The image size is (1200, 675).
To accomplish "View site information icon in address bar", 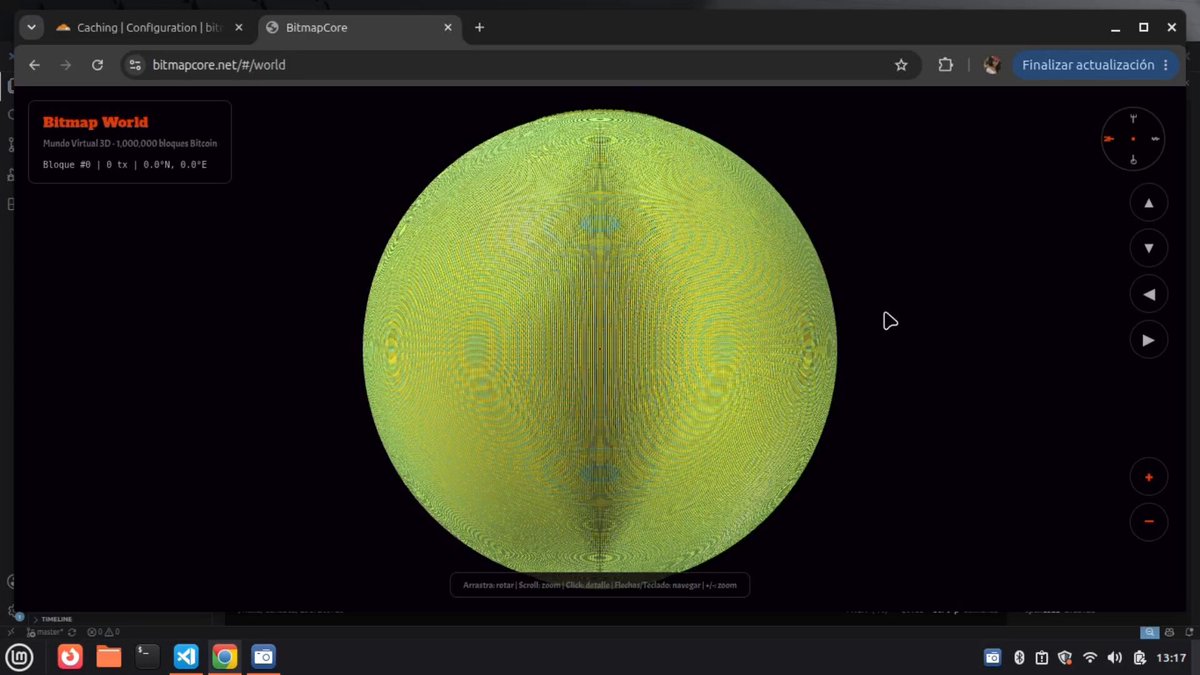I will click(137, 65).
